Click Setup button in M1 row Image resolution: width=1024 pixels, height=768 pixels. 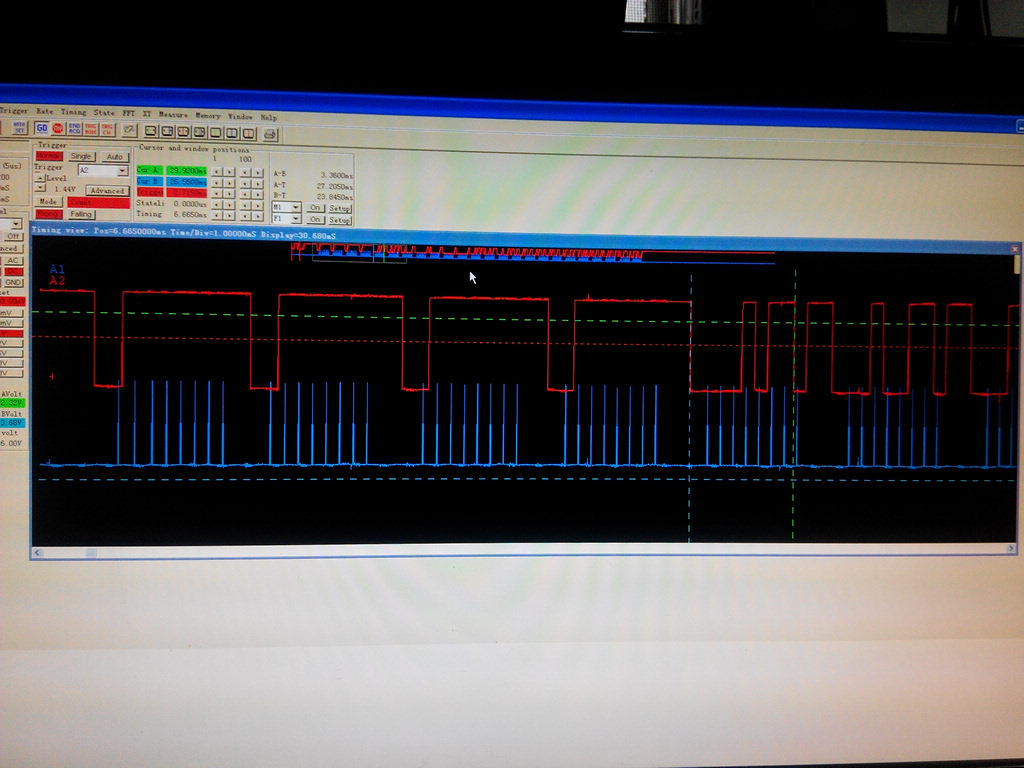click(x=340, y=208)
